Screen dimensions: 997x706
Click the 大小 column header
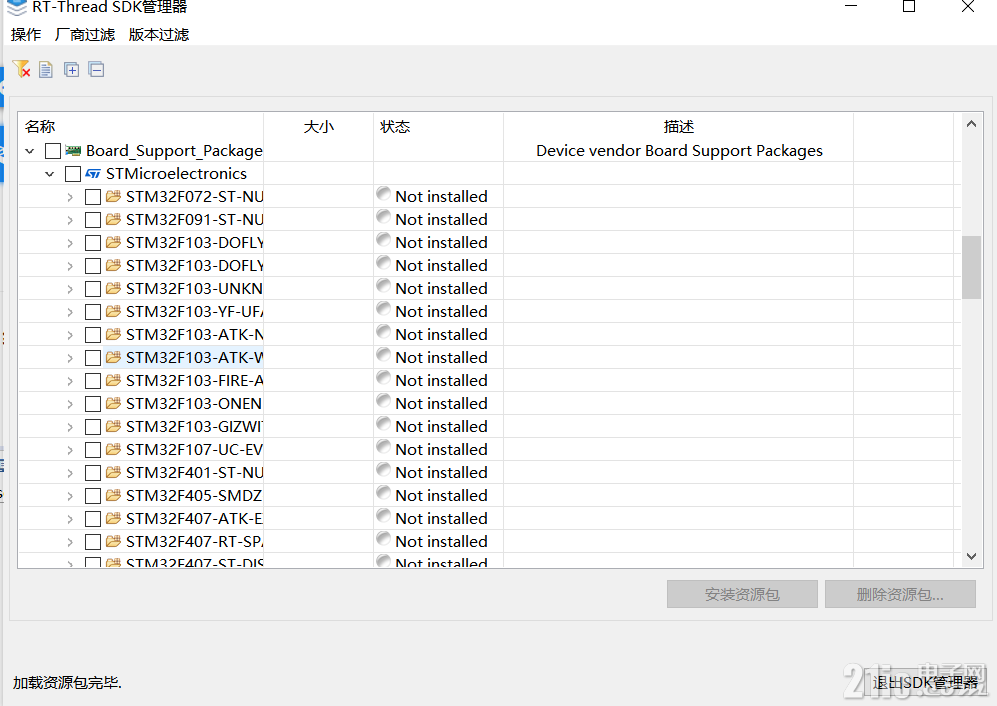(x=319, y=127)
